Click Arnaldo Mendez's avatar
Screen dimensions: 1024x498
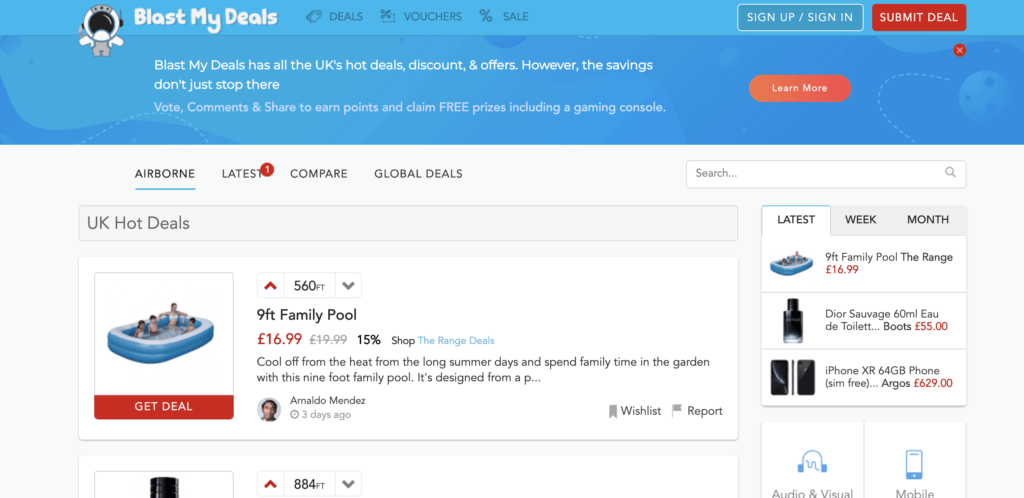(x=269, y=410)
